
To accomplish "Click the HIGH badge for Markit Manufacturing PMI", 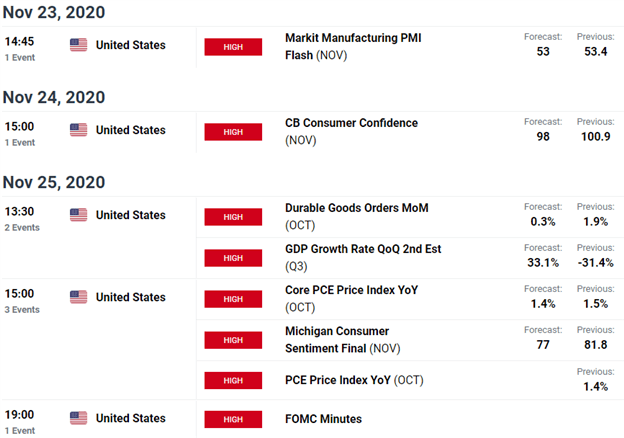I will pyautogui.click(x=233, y=47).
